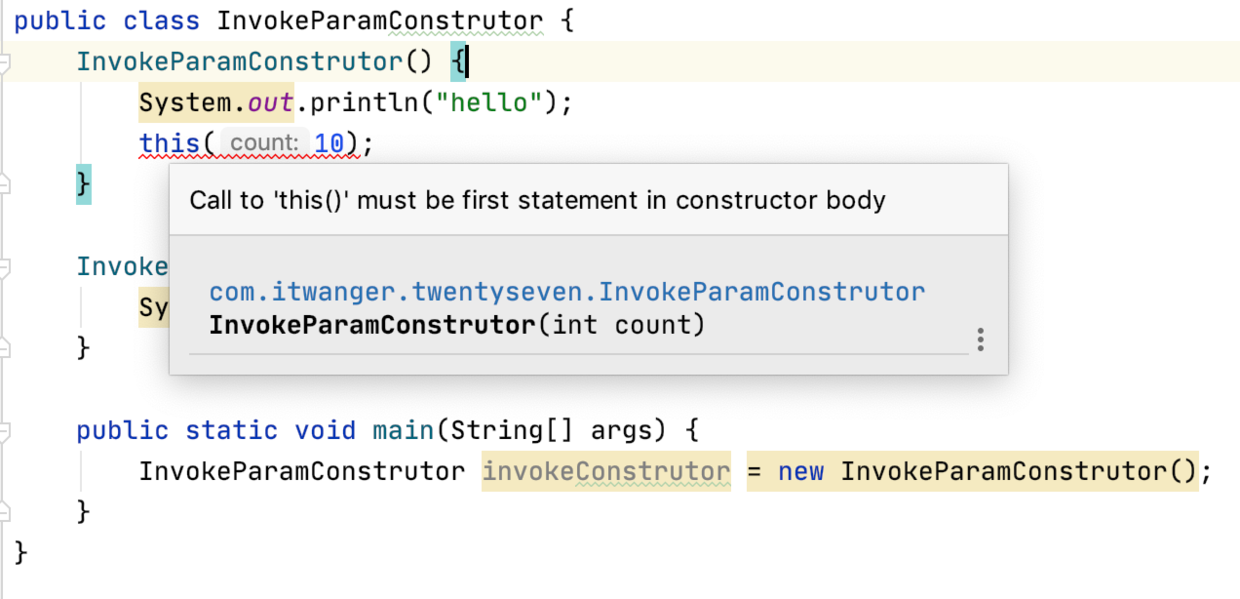1240x599 pixels.
Task: Click the InvokeParamConstrutor(int count) signature in tooltip
Action: click(x=457, y=325)
